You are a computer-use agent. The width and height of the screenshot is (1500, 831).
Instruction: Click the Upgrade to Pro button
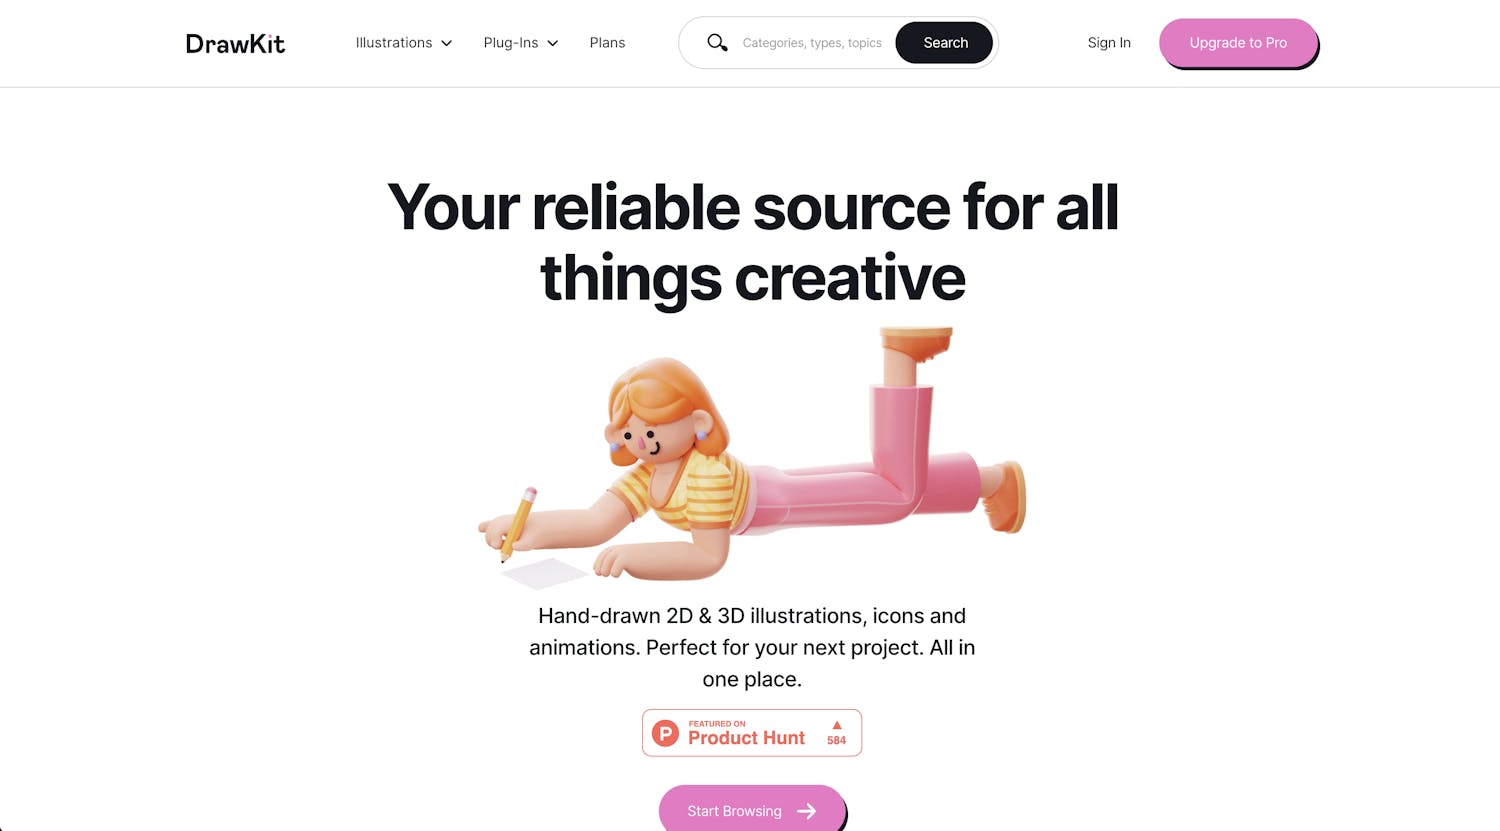(x=1238, y=43)
